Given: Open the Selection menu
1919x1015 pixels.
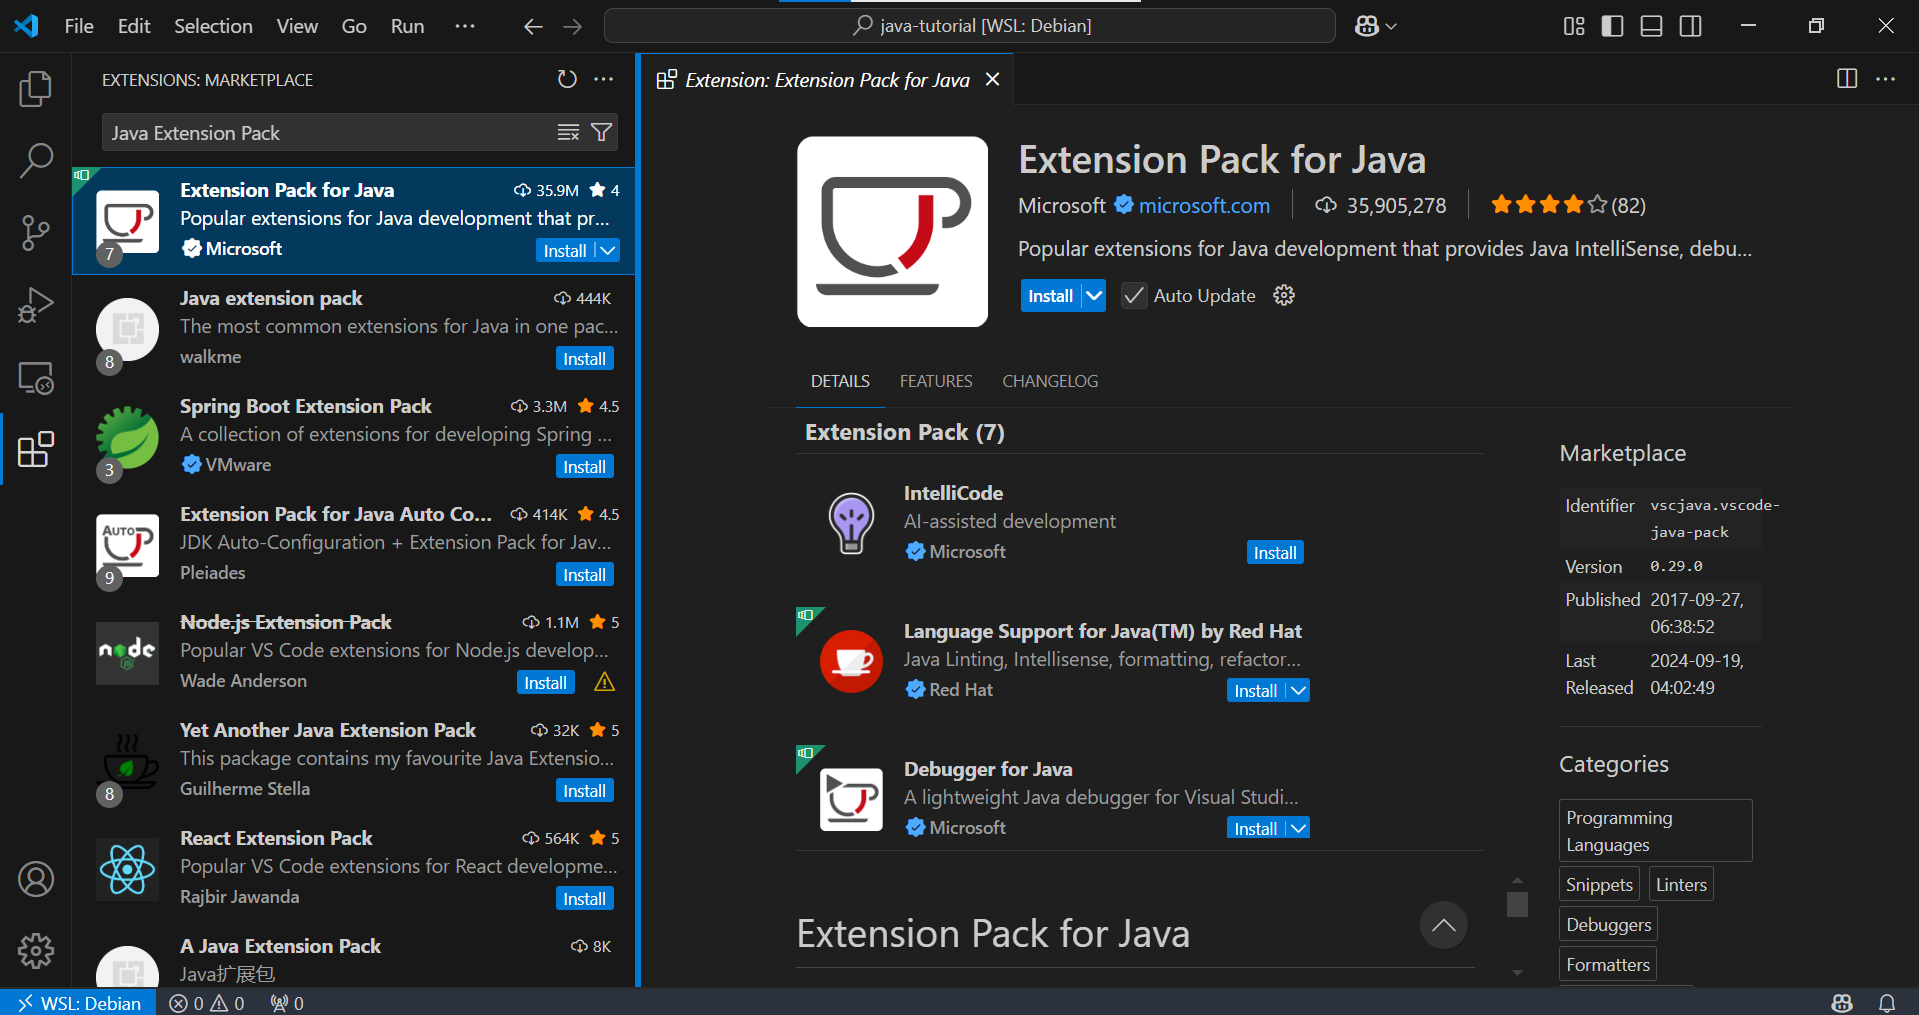Looking at the screenshot, I should [x=213, y=26].
